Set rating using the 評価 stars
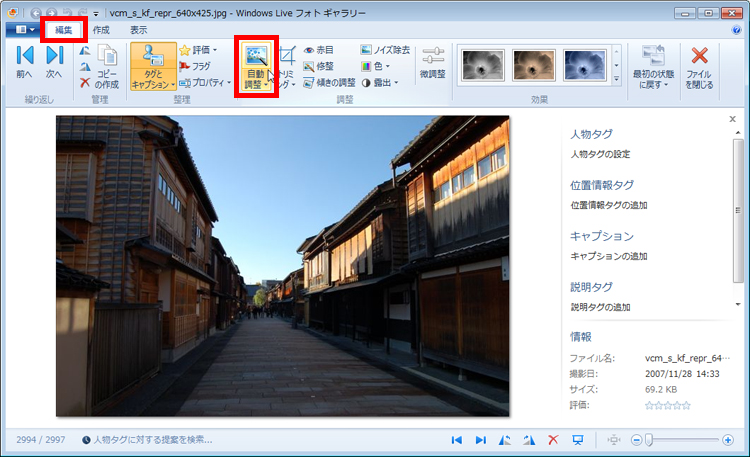Screen dimensions: 750x457 click(668, 405)
